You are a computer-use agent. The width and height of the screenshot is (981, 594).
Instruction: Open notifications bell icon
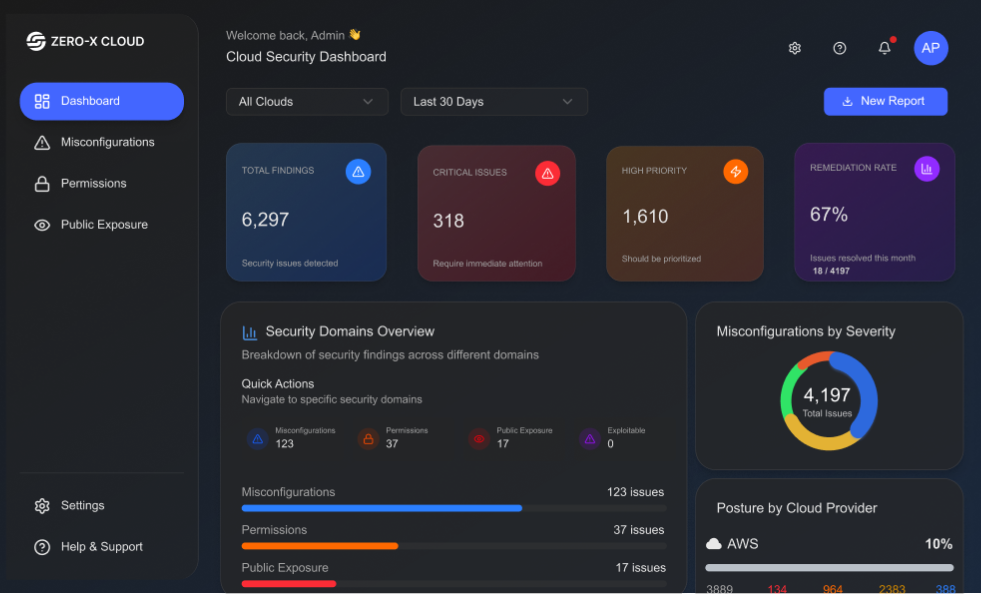(x=884, y=48)
